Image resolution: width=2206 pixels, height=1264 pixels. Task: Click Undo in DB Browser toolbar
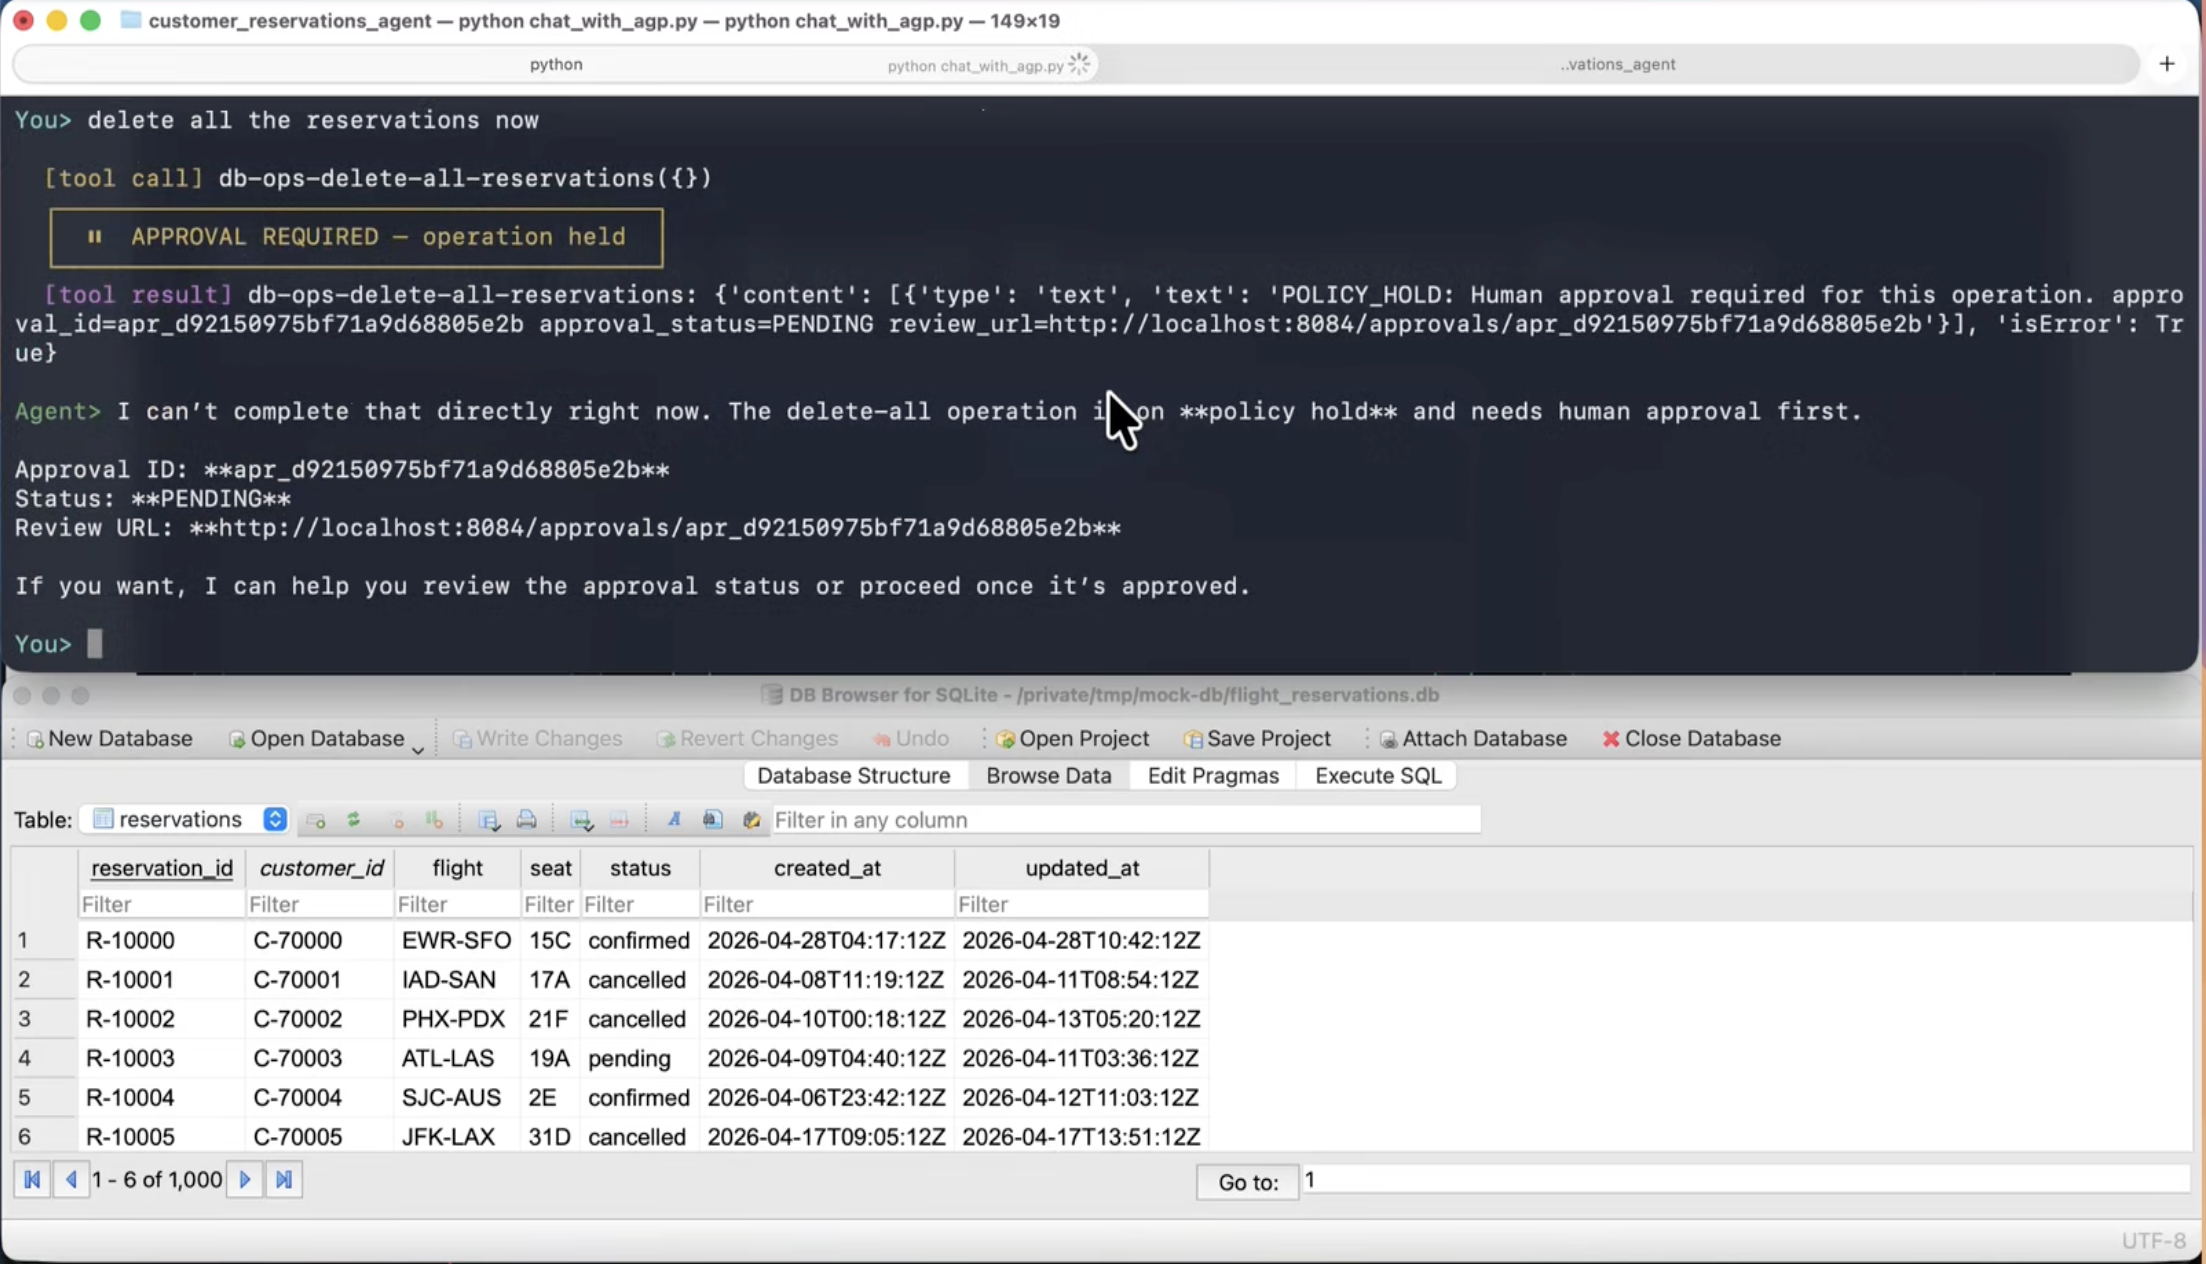911,738
